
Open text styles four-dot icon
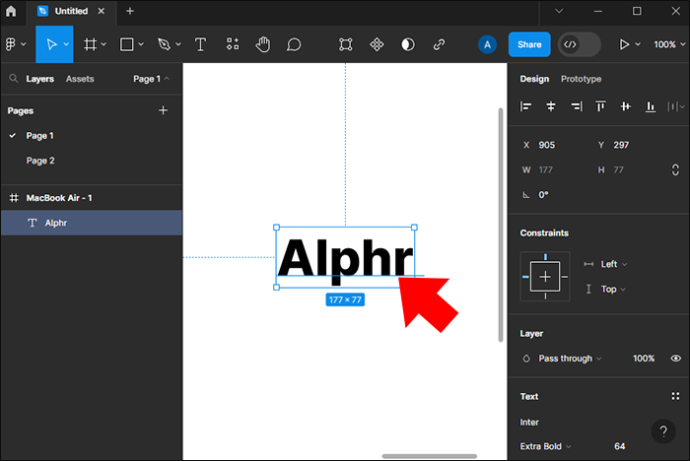pyautogui.click(x=675, y=396)
